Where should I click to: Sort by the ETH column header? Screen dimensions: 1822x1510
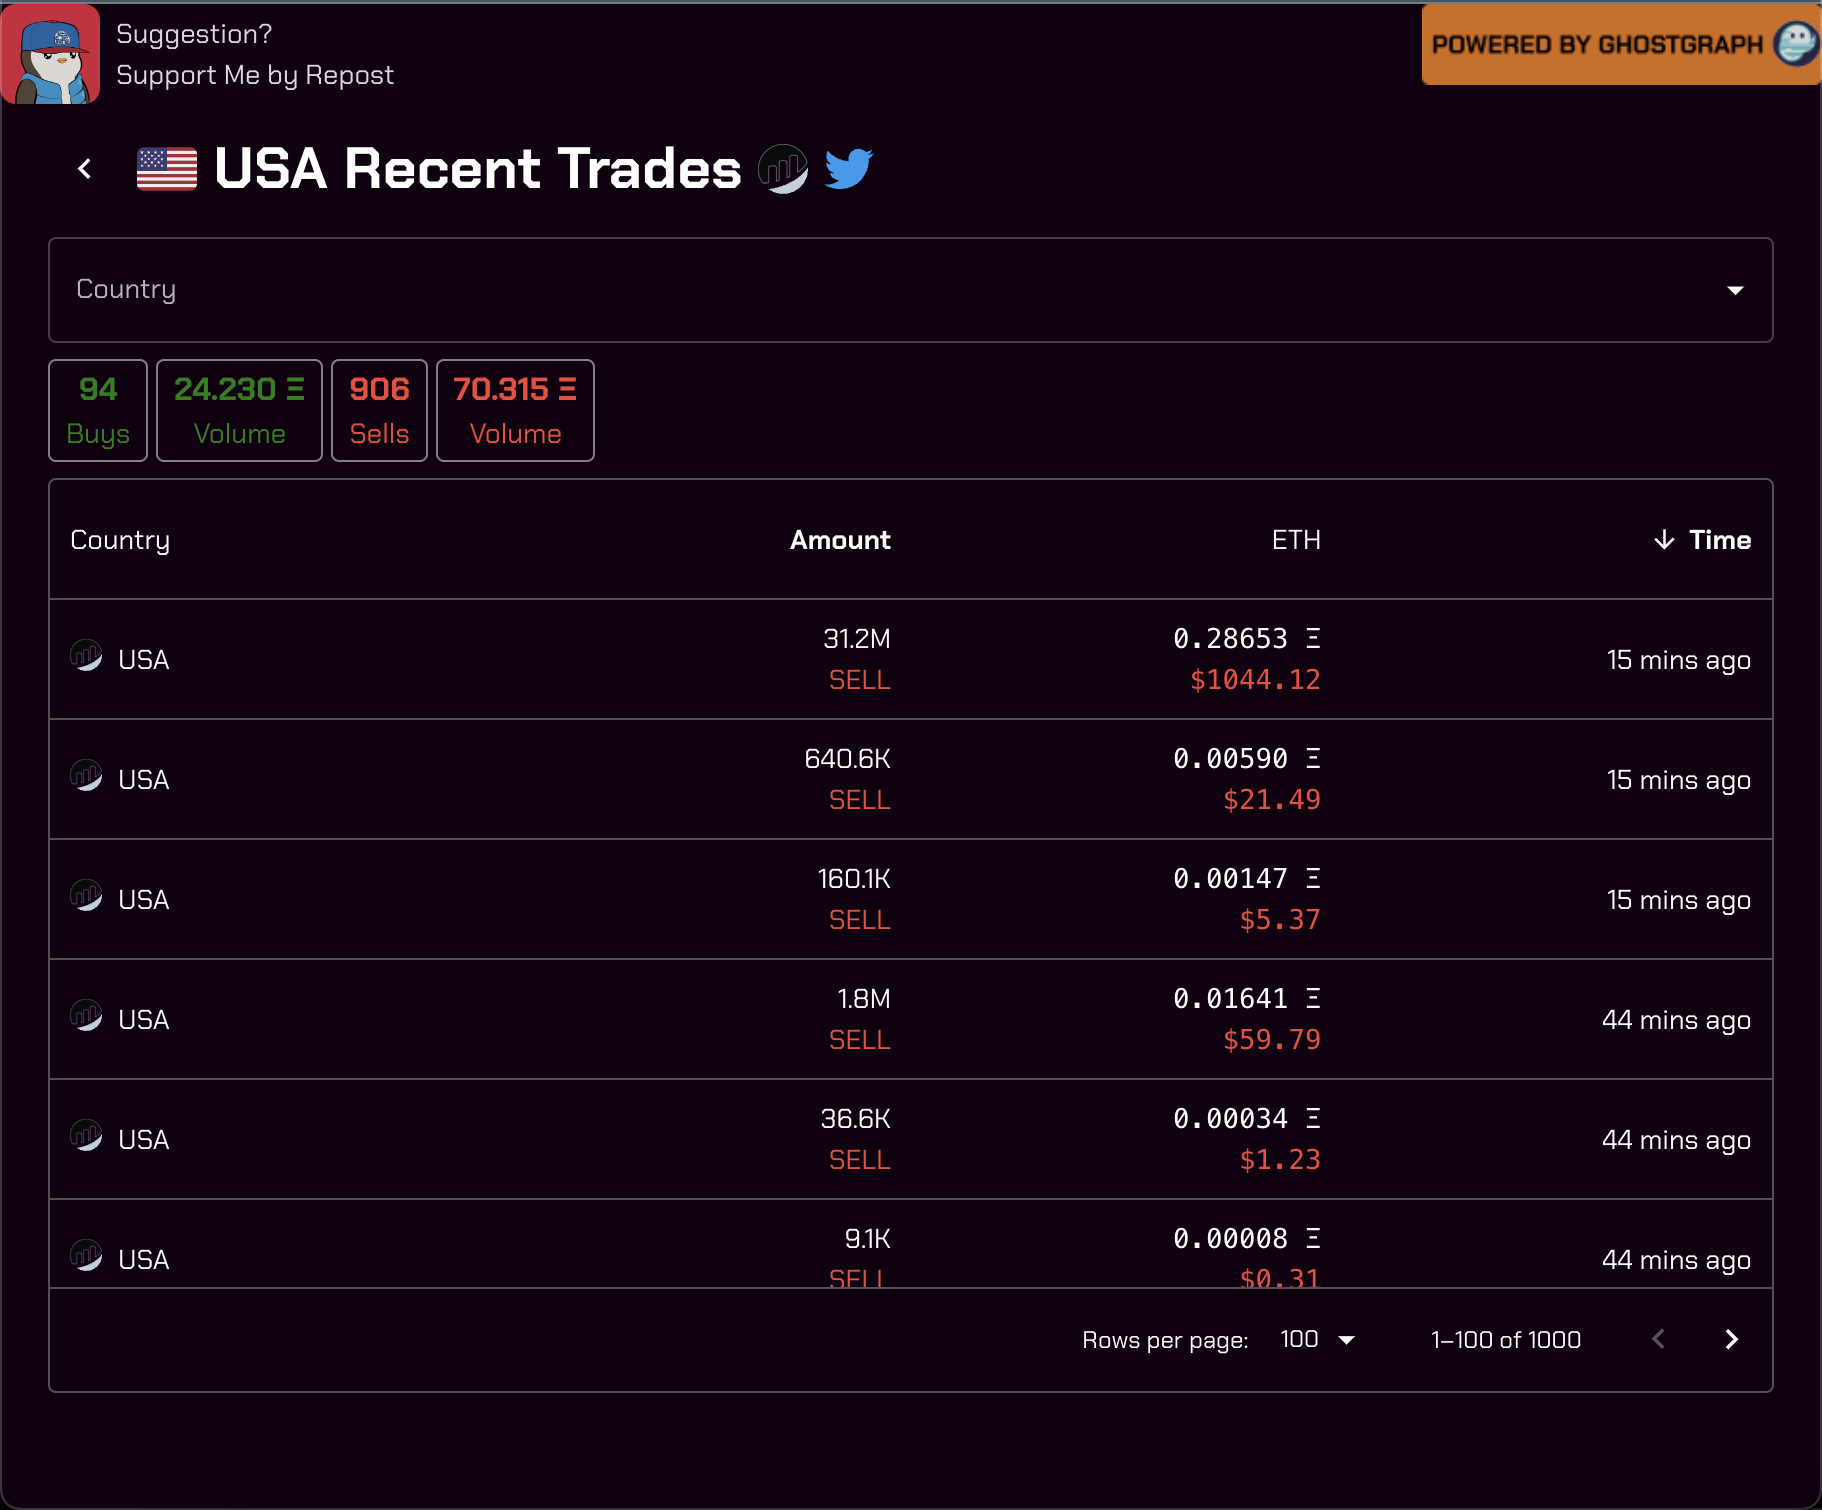[x=1295, y=540]
